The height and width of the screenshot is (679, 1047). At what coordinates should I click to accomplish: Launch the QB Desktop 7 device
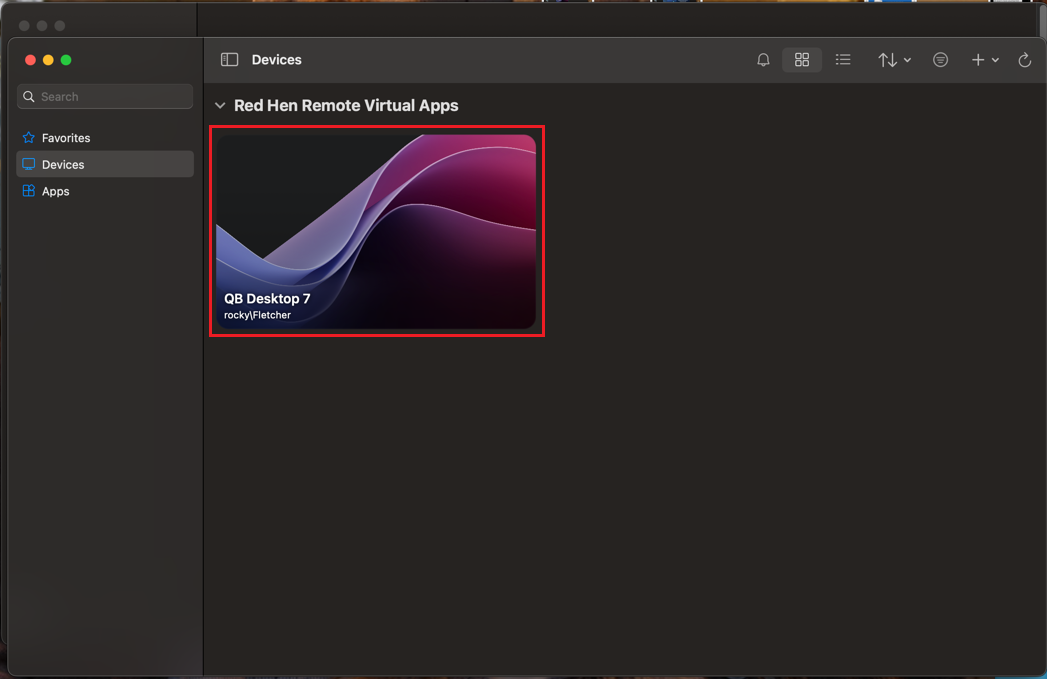point(376,230)
